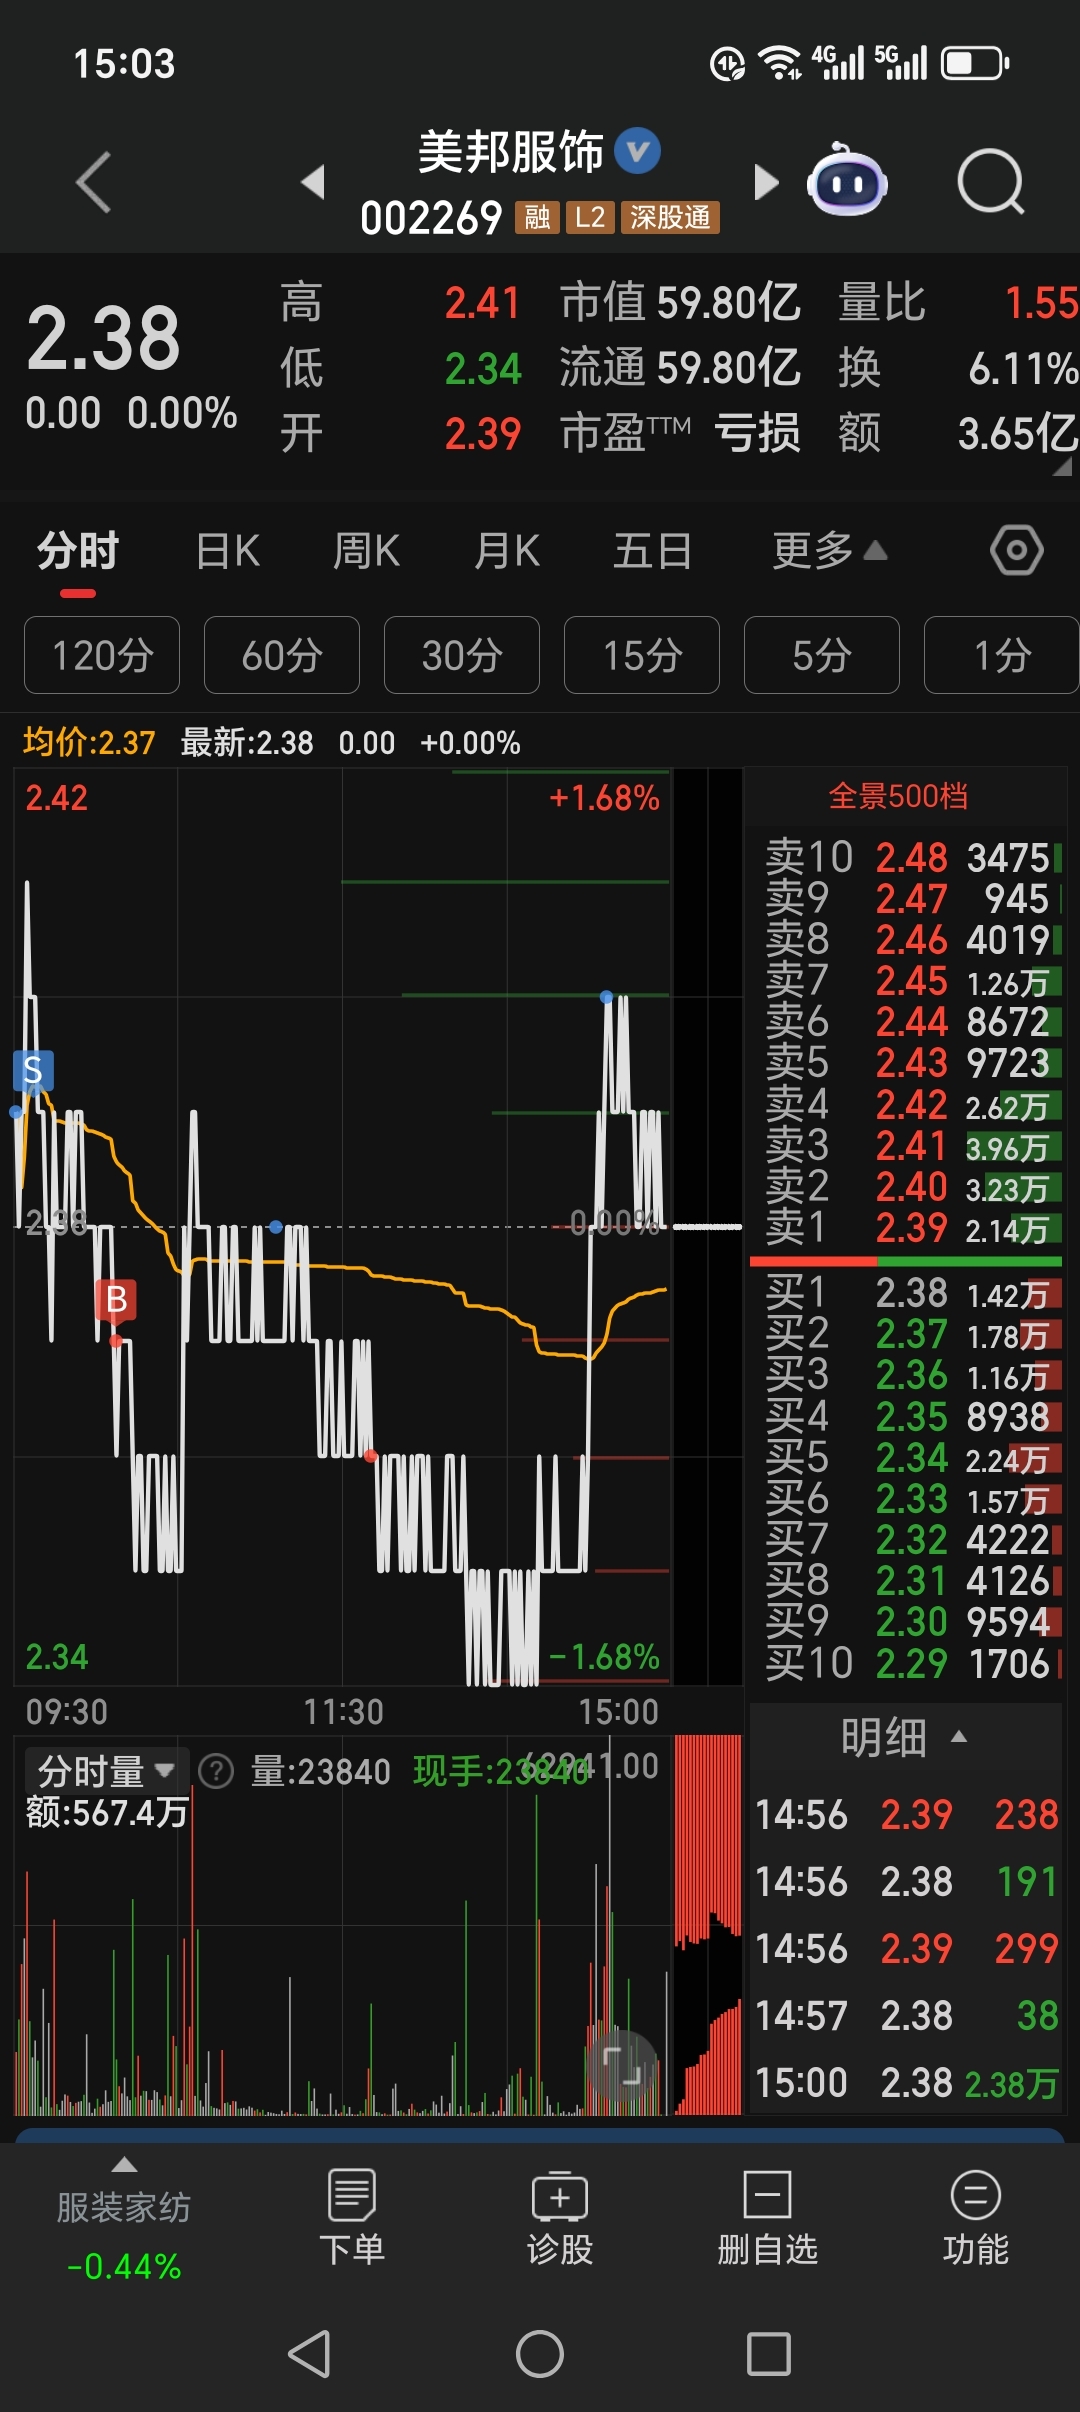Expand chart to fullscreen icon
Screen dimensions: 1080x2412
[x=621, y=2064]
